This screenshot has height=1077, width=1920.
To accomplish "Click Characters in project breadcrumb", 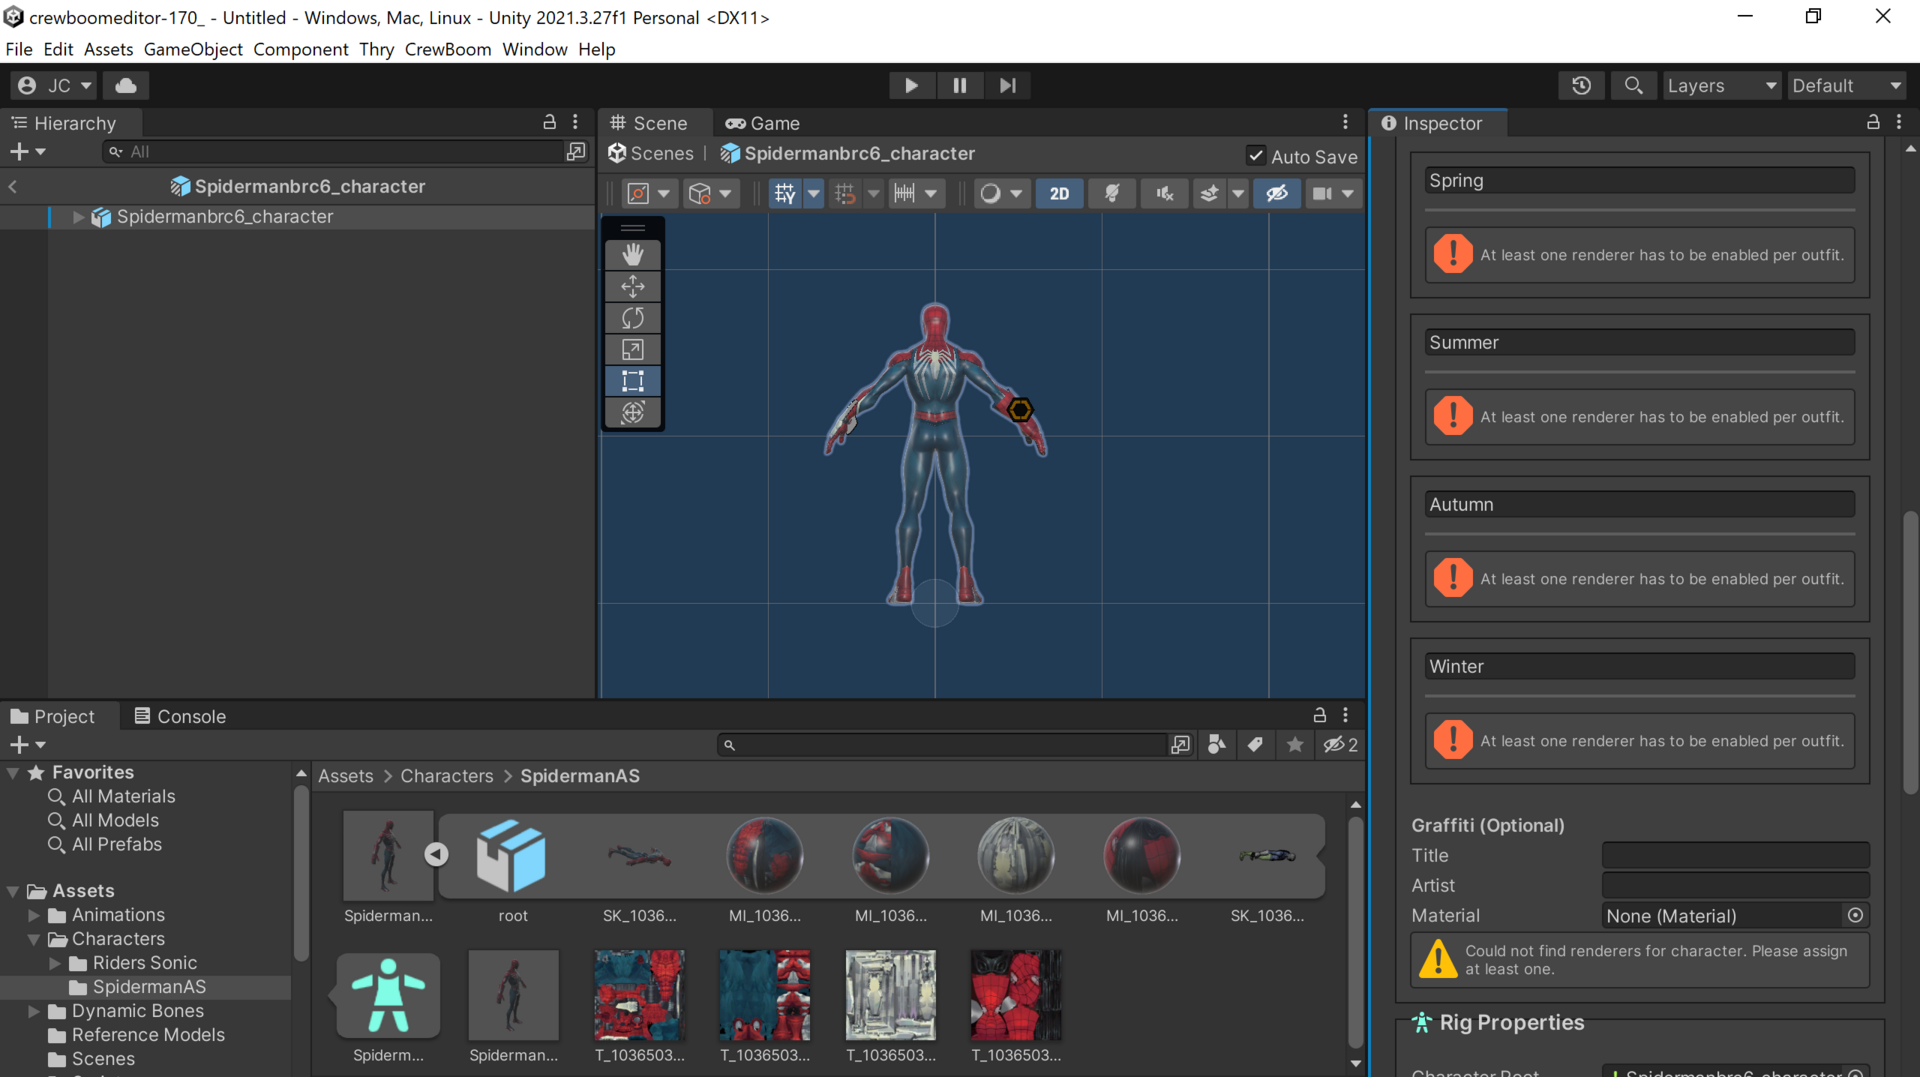I will tap(447, 776).
